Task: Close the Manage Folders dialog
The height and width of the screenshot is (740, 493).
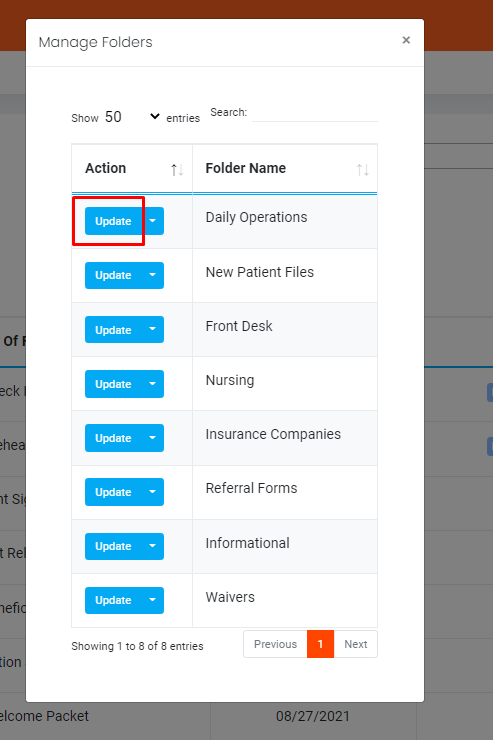Action: pos(406,40)
